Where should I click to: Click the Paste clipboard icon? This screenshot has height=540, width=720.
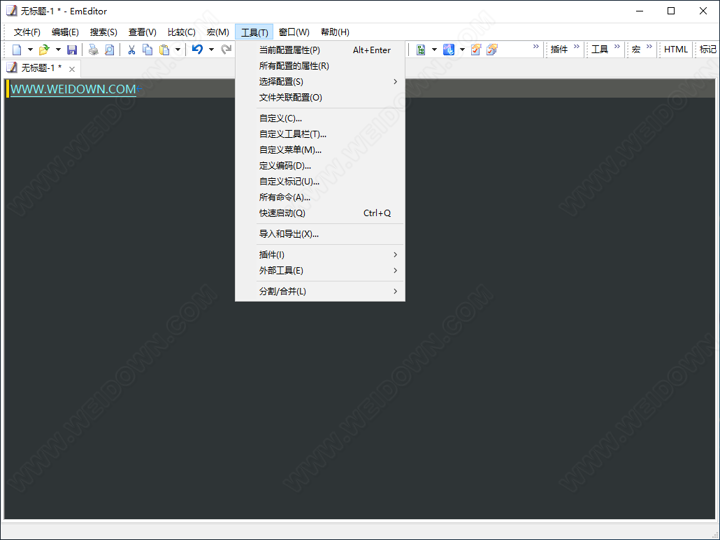coord(164,50)
